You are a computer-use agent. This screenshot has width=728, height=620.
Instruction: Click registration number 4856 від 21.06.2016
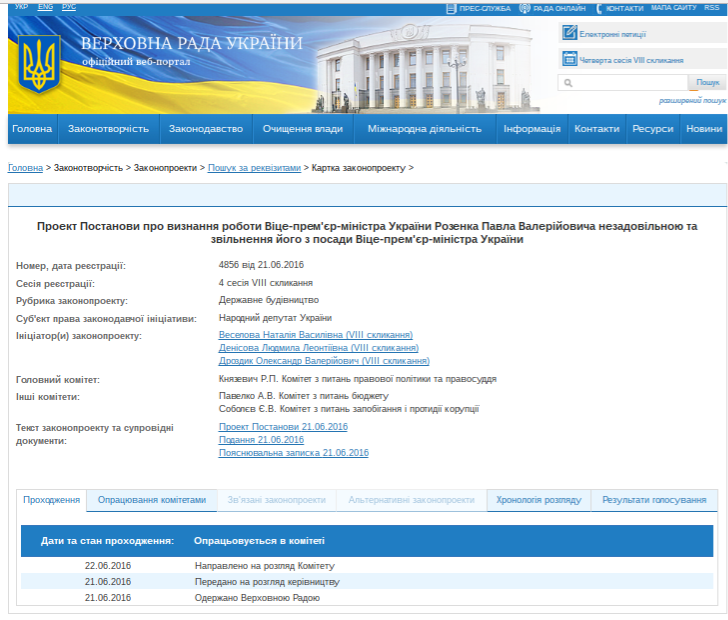(261, 265)
